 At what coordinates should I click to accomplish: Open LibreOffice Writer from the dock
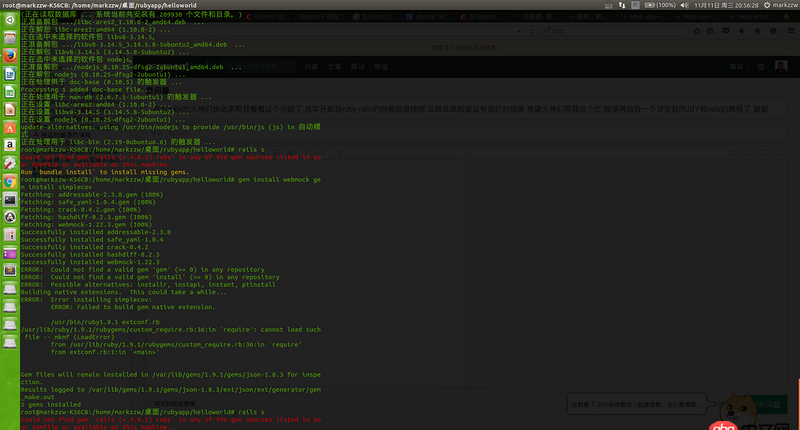pos(9,75)
